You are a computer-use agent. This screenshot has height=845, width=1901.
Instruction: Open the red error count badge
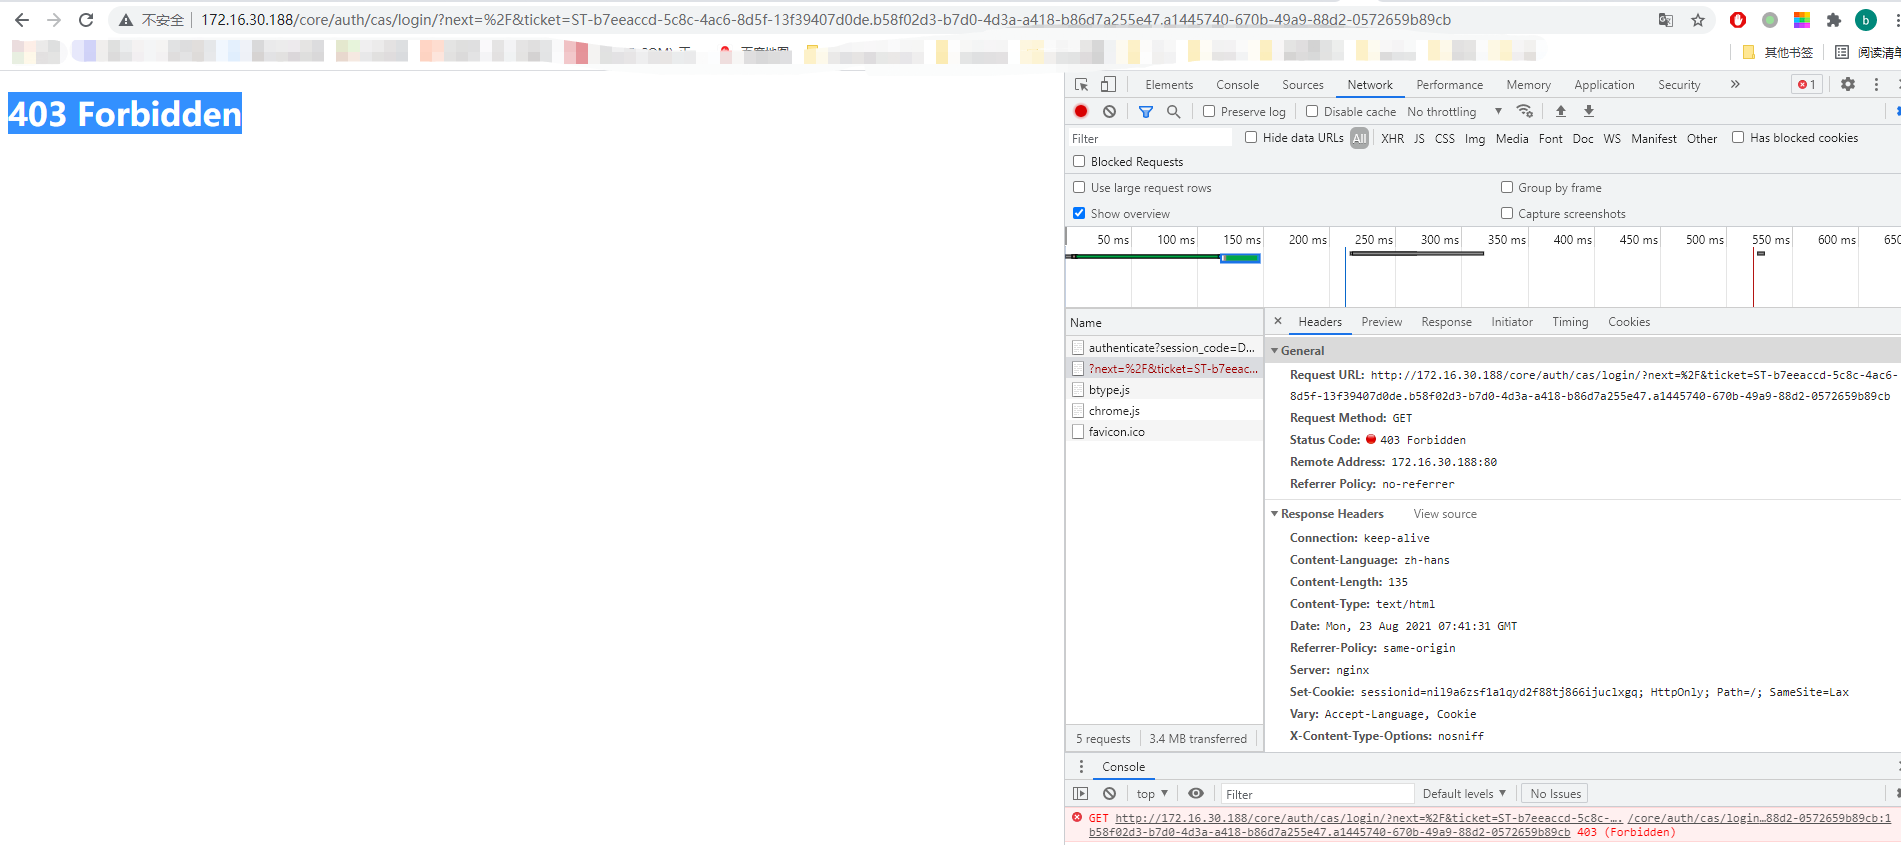coord(1807,85)
